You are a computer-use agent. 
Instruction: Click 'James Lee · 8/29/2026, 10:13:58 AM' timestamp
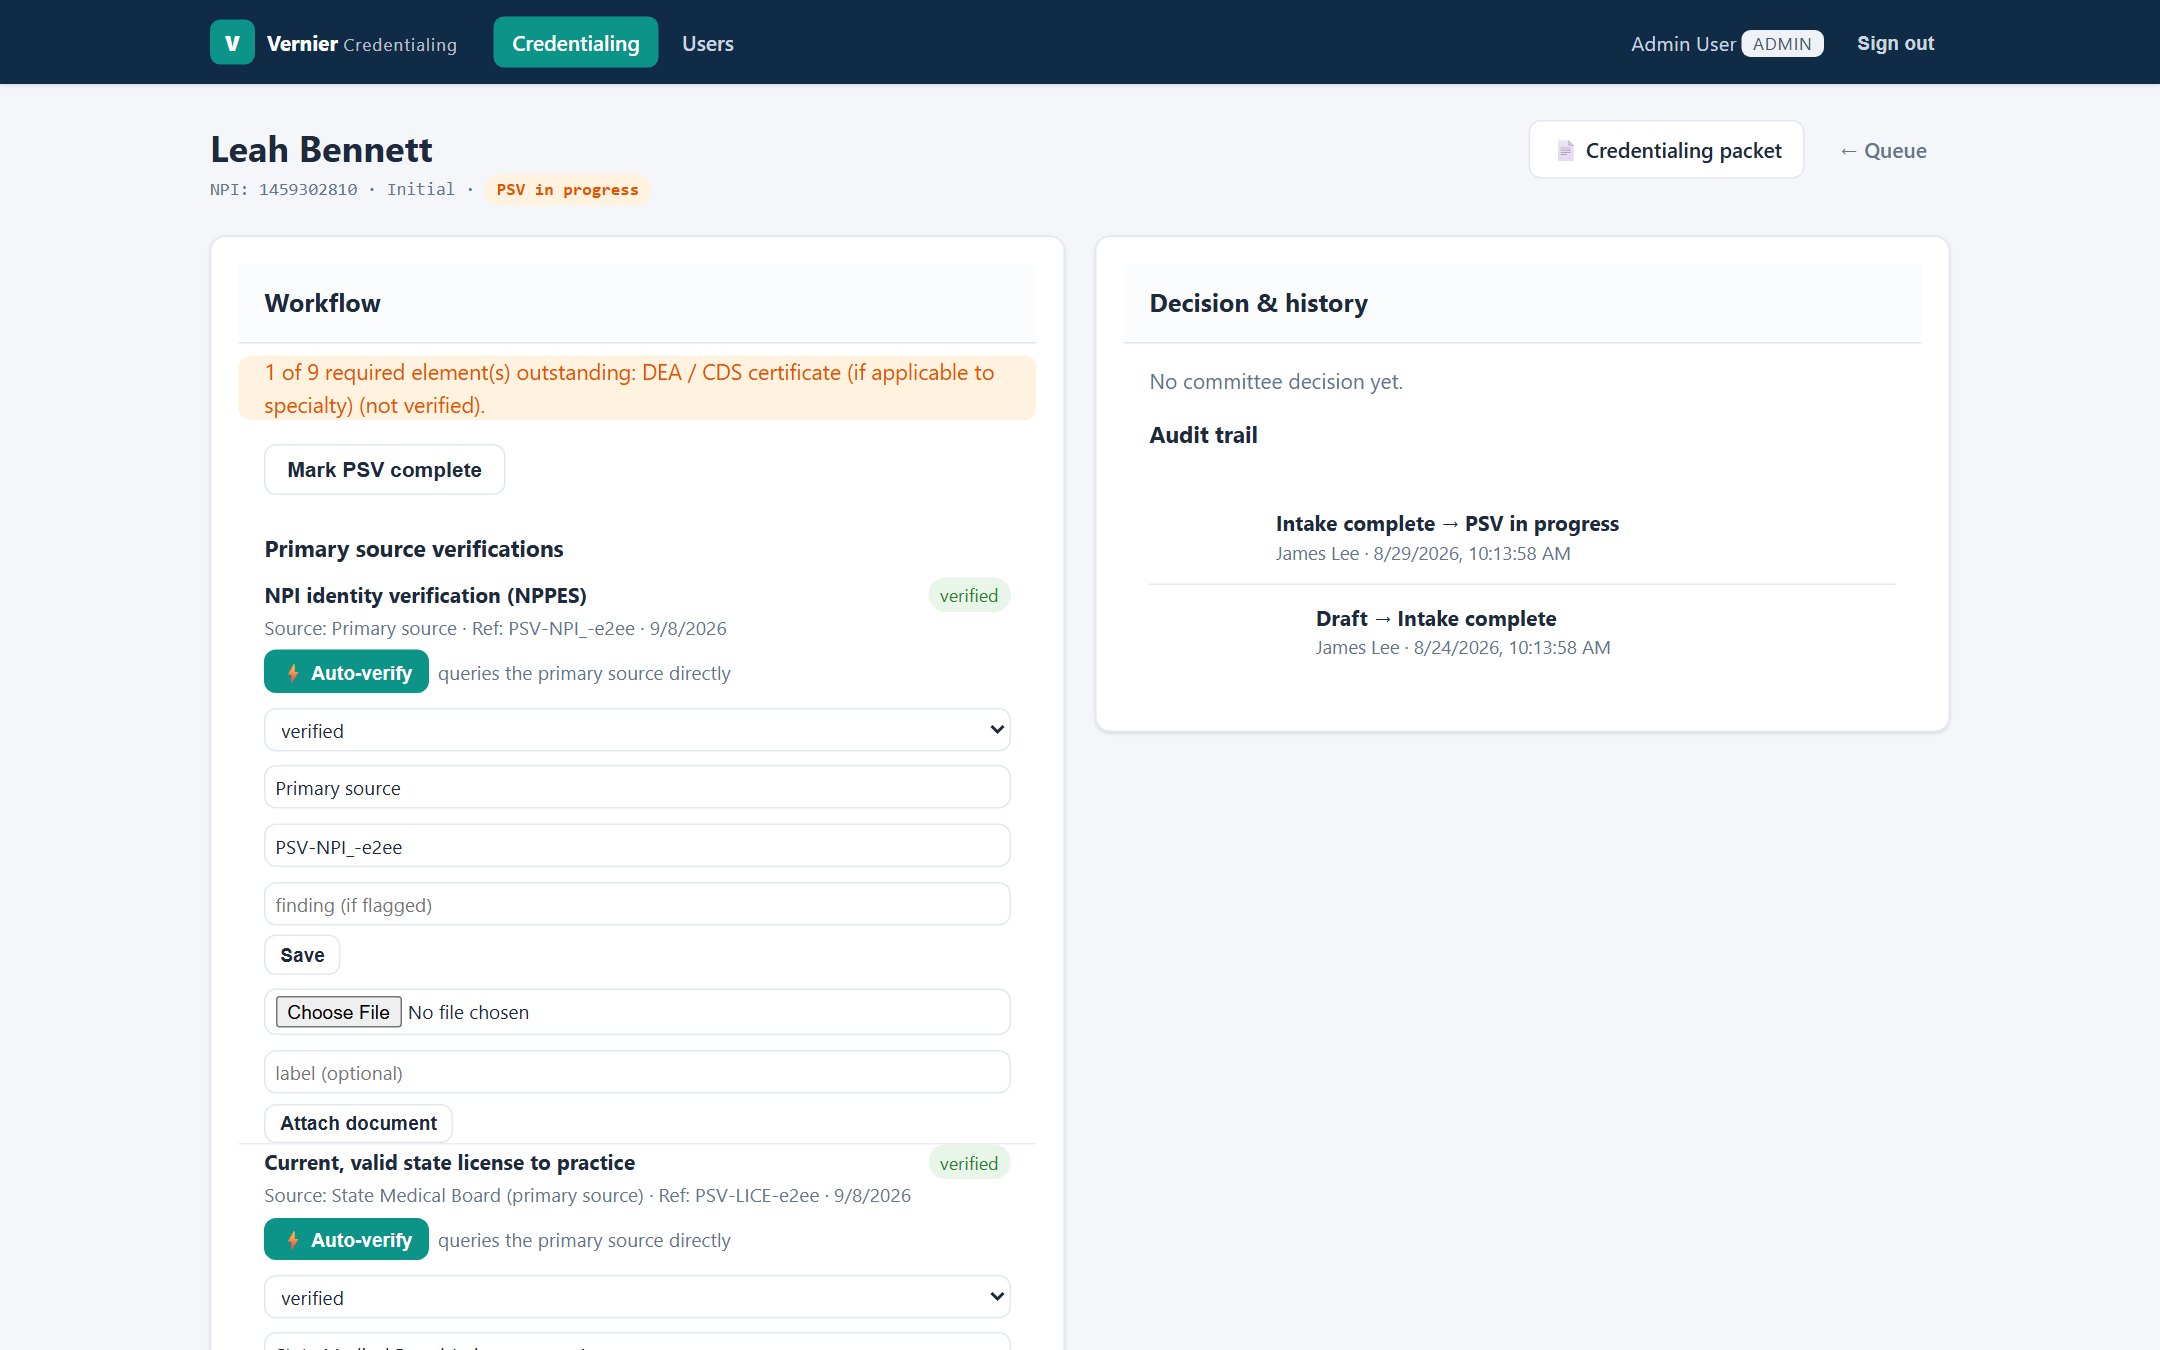pyautogui.click(x=1423, y=553)
